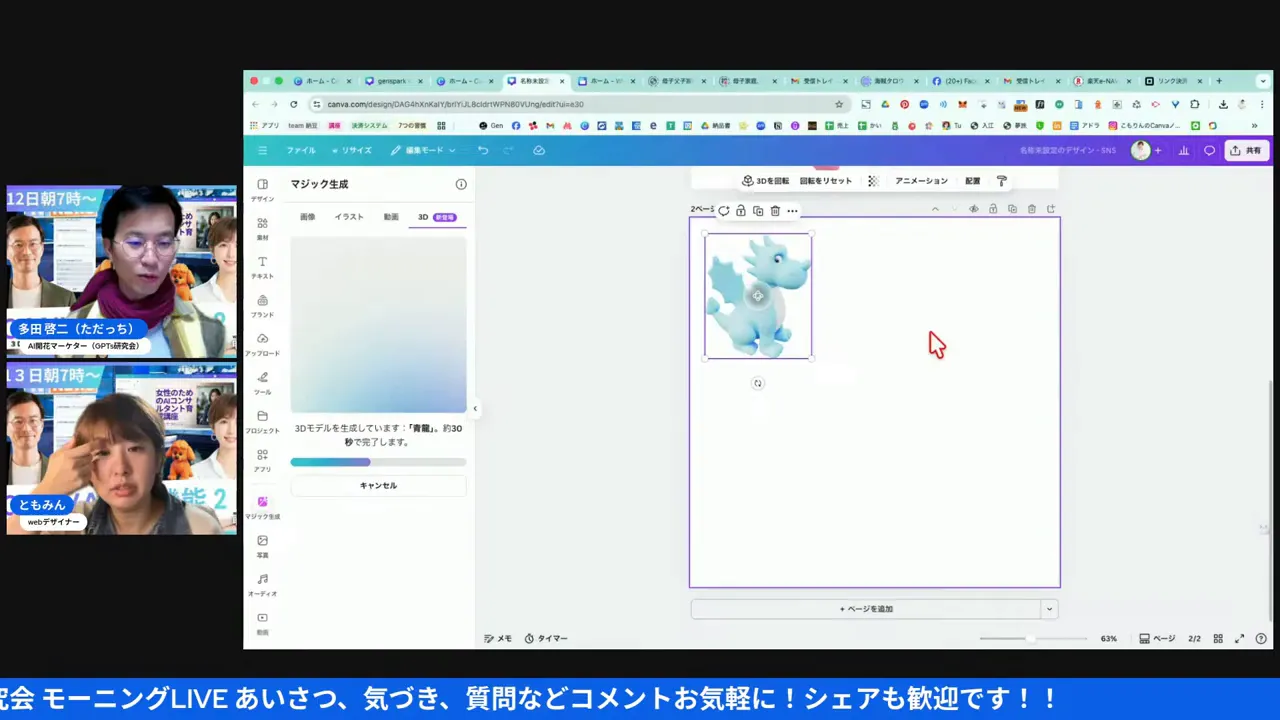Adjust the zoom slider near 63%
1280x720 pixels.
pos(1030,638)
